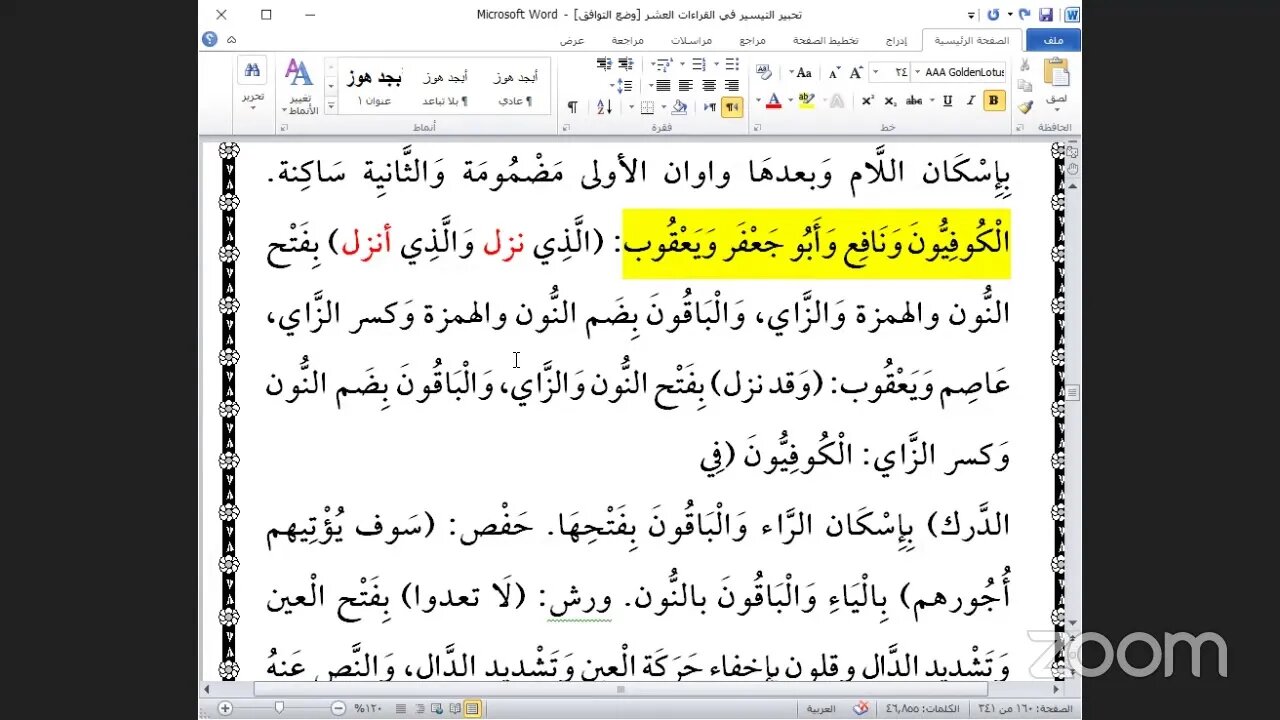This screenshot has width=1280, height=720.
Task: Click the Clear Formatting eraser icon
Action: (764, 71)
